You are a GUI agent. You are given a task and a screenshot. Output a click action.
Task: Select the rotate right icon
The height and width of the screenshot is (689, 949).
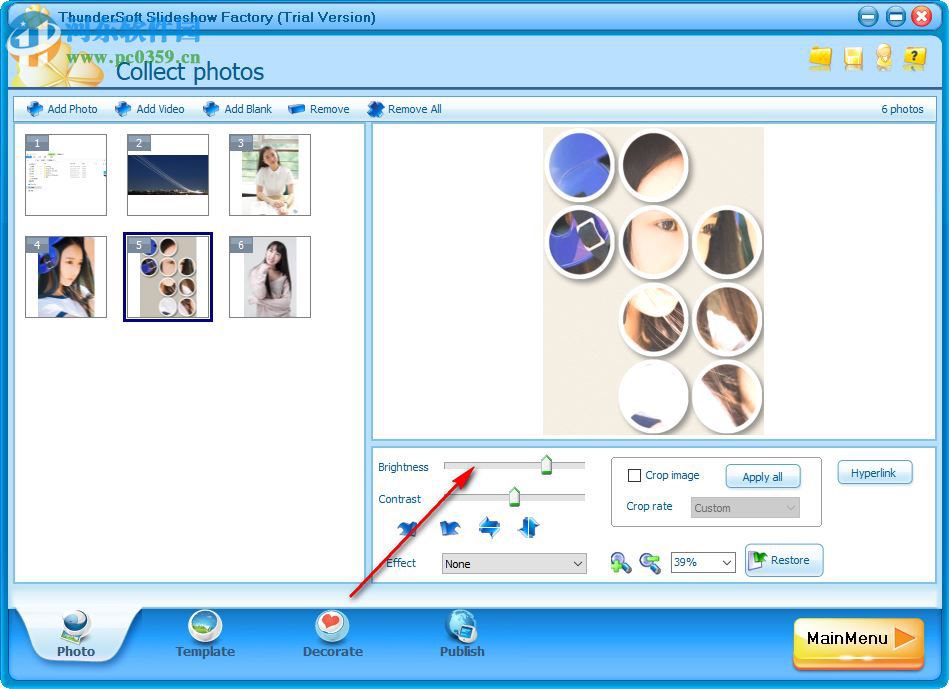pyautogui.click(x=449, y=528)
